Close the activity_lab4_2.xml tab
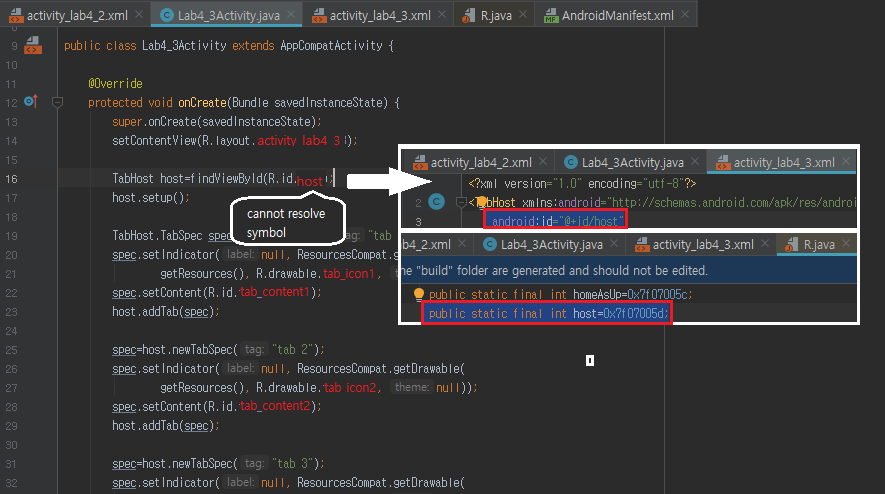Screen dimensions: 885x494 click(x=139, y=15)
